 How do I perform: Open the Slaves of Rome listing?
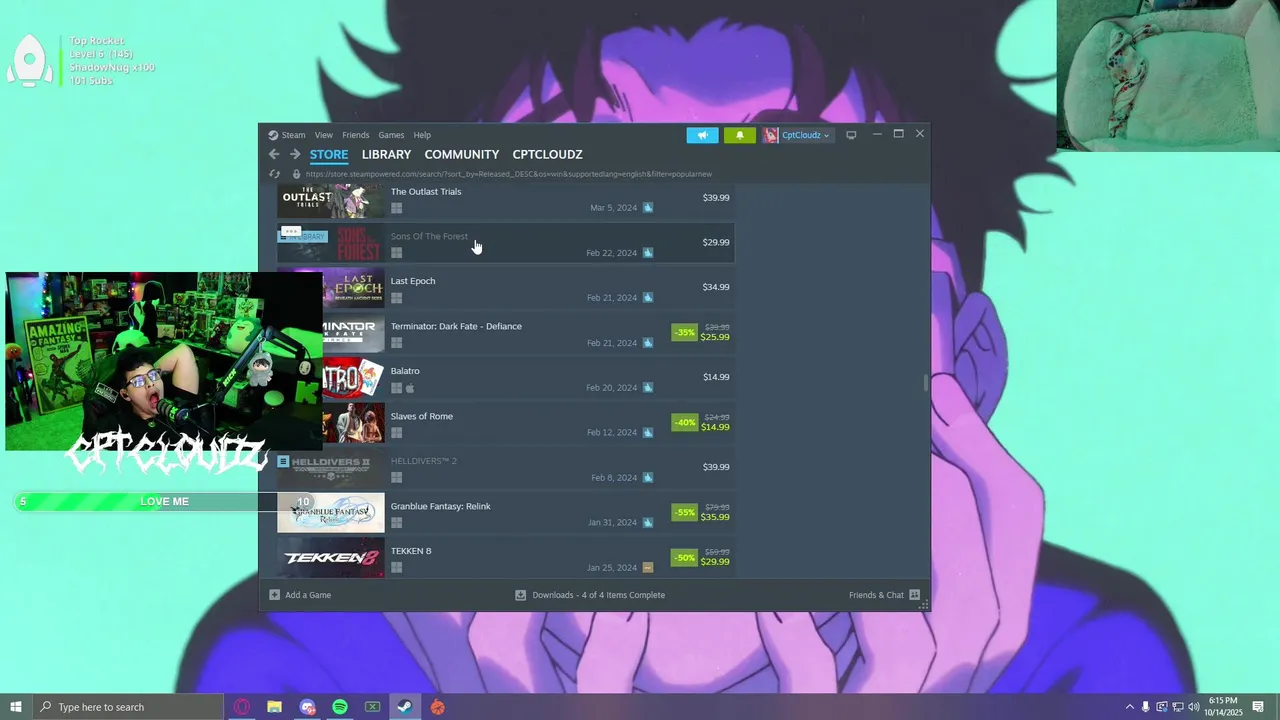tap(422, 416)
